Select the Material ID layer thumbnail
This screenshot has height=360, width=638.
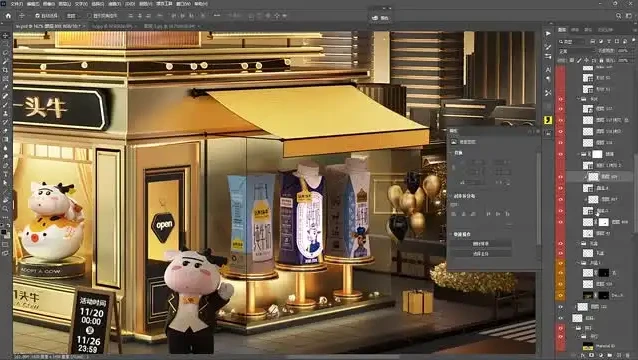588,346
